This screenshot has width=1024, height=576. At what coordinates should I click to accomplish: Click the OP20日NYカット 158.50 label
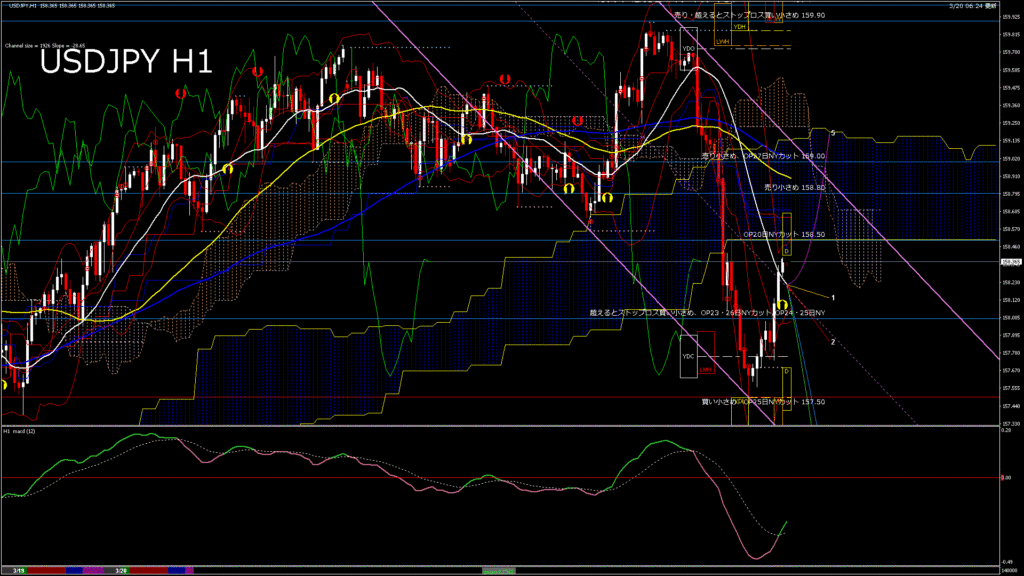pyautogui.click(x=784, y=233)
